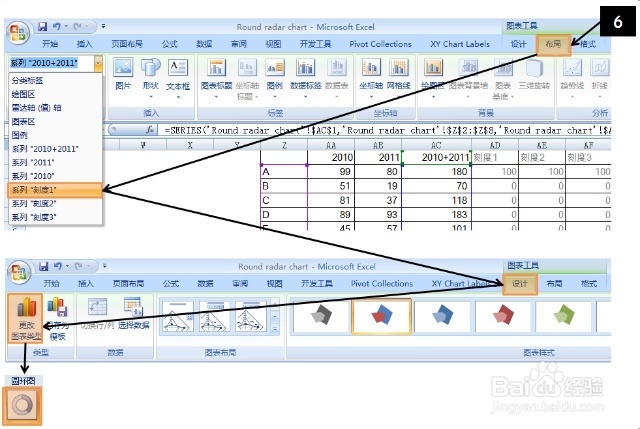Select 系列 "刻度1" in the element list

click(x=55, y=190)
